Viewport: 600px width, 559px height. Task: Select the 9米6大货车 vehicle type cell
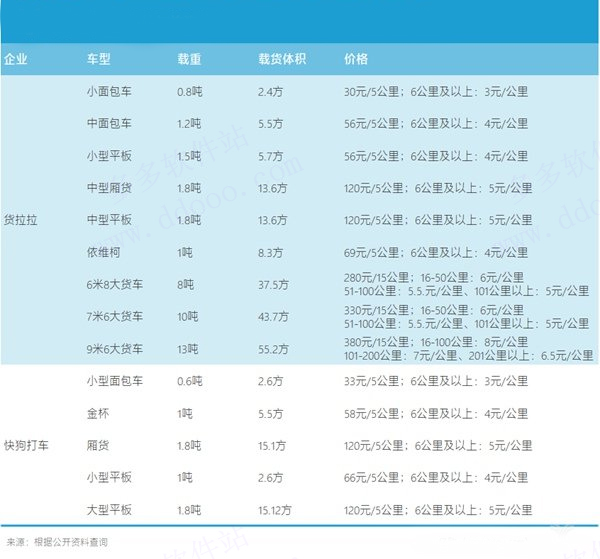(x=115, y=349)
